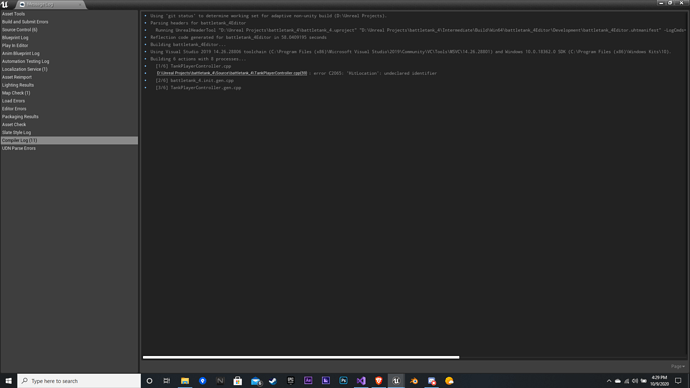Open the Slate Style Log
Screen dimensions: 690x388
point(69,133)
